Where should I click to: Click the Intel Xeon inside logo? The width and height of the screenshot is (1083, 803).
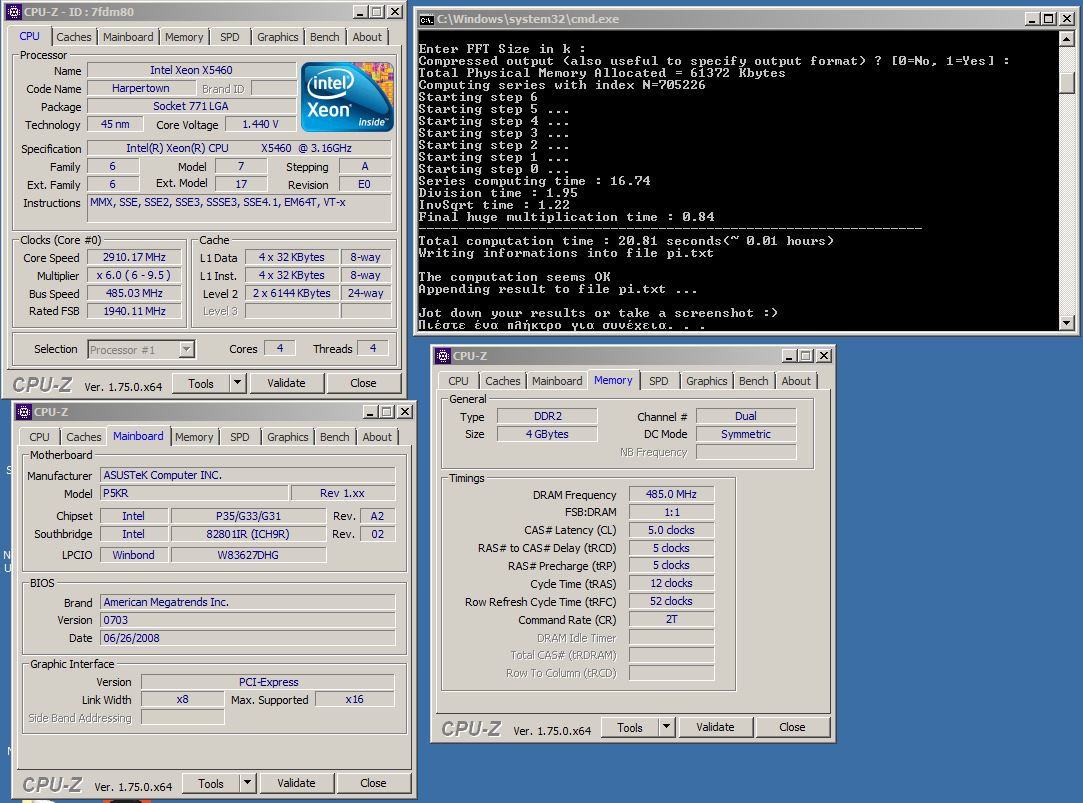347,97
